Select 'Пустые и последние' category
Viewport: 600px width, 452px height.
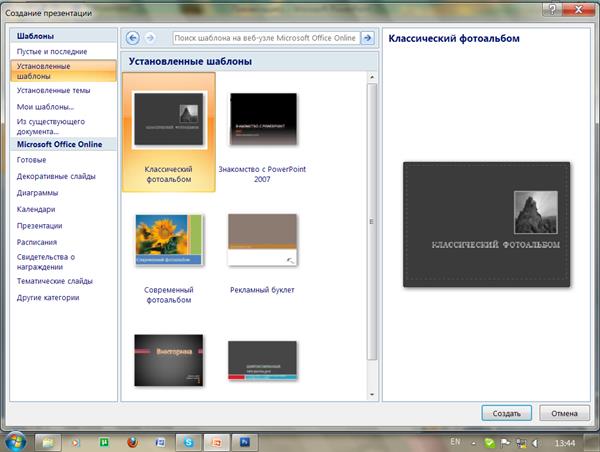coord(52,51)
